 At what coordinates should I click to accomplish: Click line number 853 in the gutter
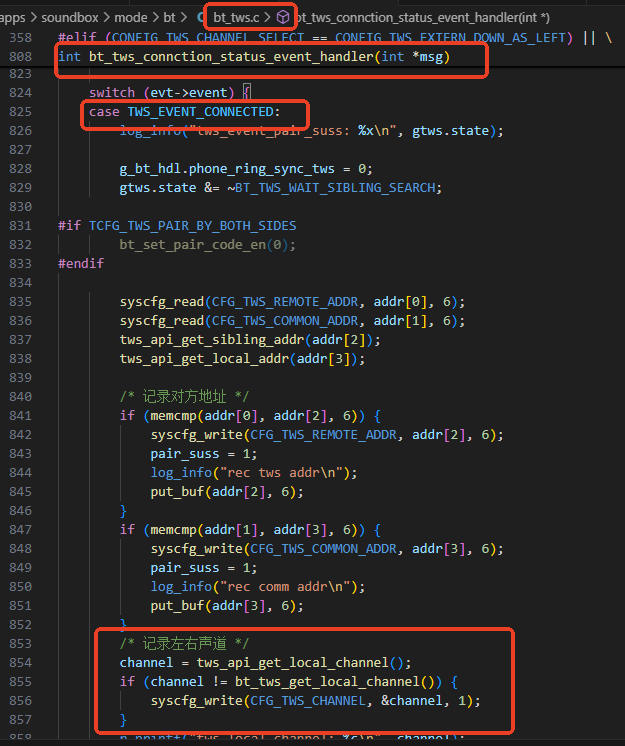pos(20,644)
